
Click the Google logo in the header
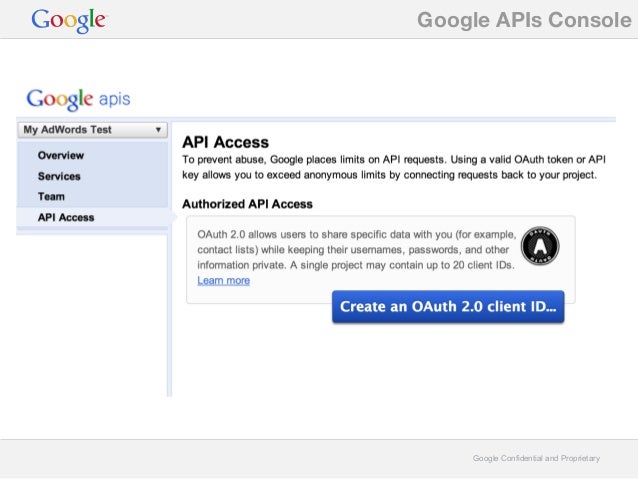[x=69, y=20]
